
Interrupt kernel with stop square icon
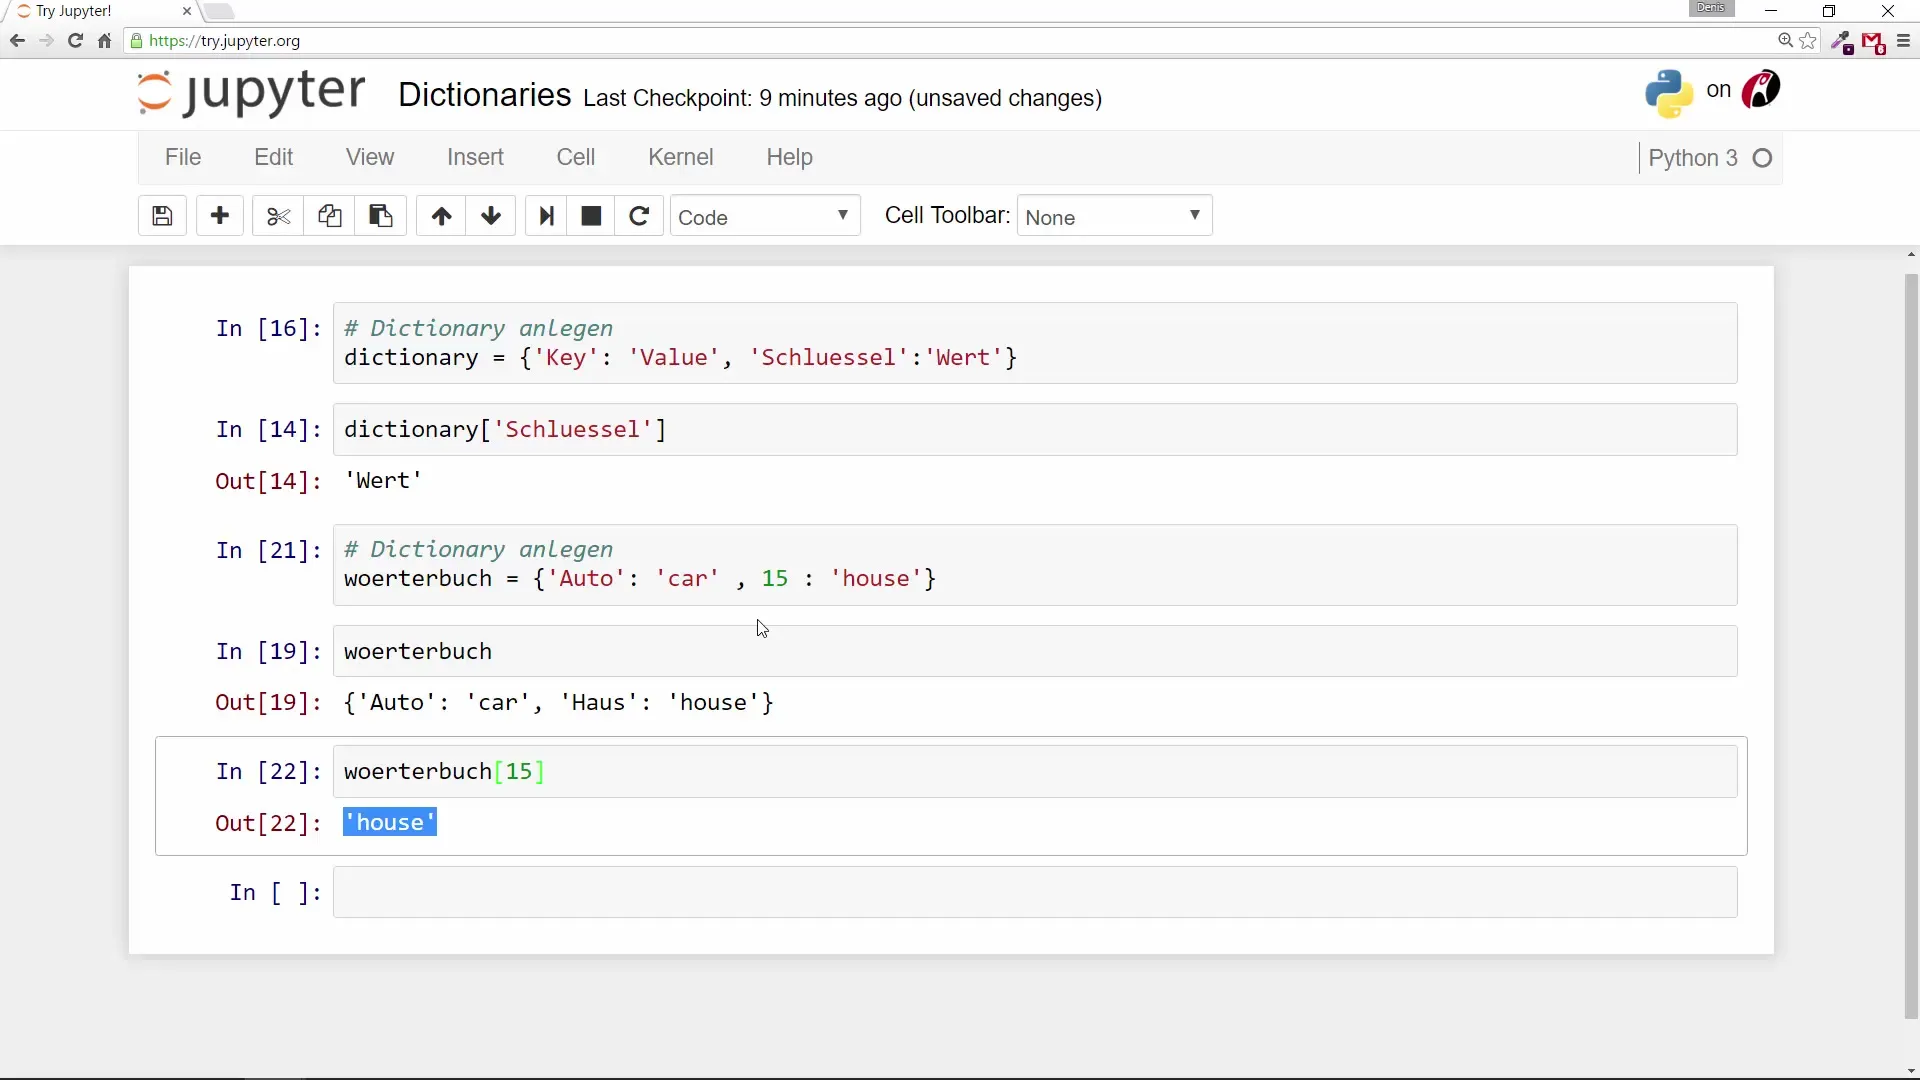(591, 216)
